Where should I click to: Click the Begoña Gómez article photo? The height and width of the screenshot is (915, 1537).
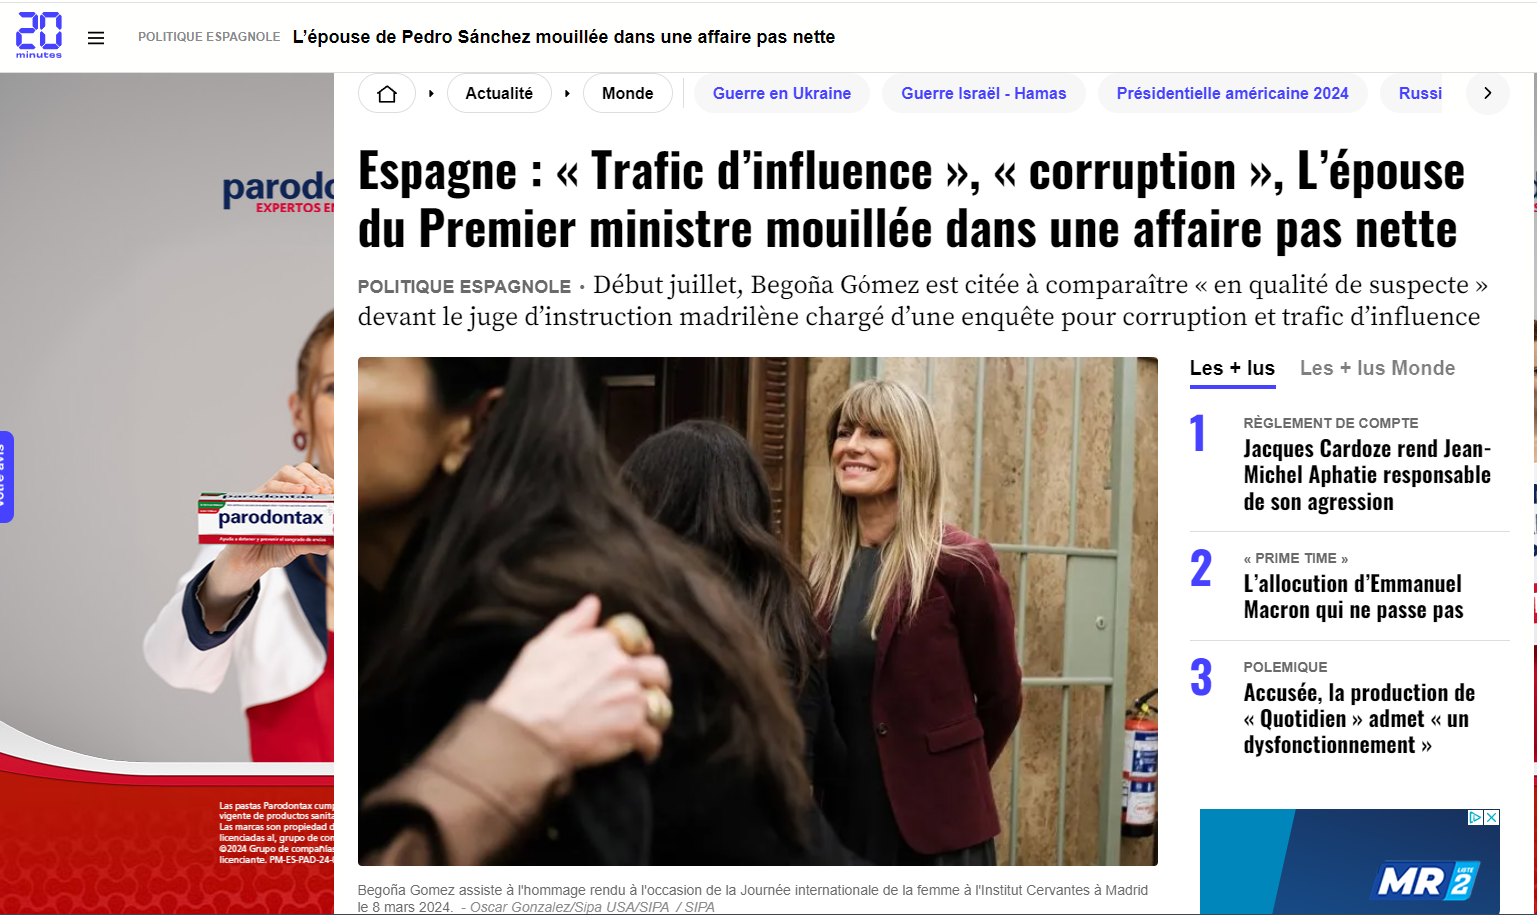pos(758,611)
